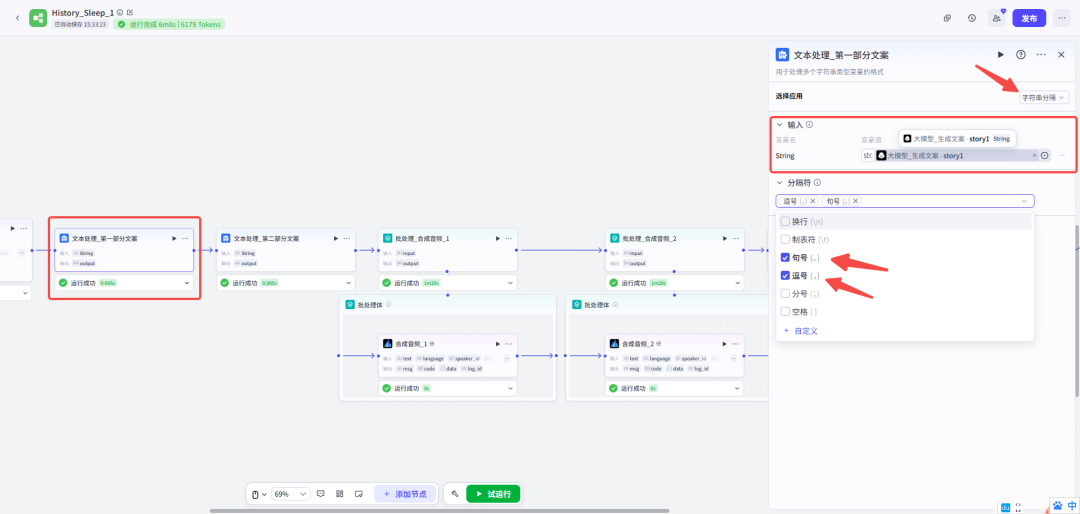1080x514 pixels.
Task: Uncheck the 句号 option
Action: 785,258
